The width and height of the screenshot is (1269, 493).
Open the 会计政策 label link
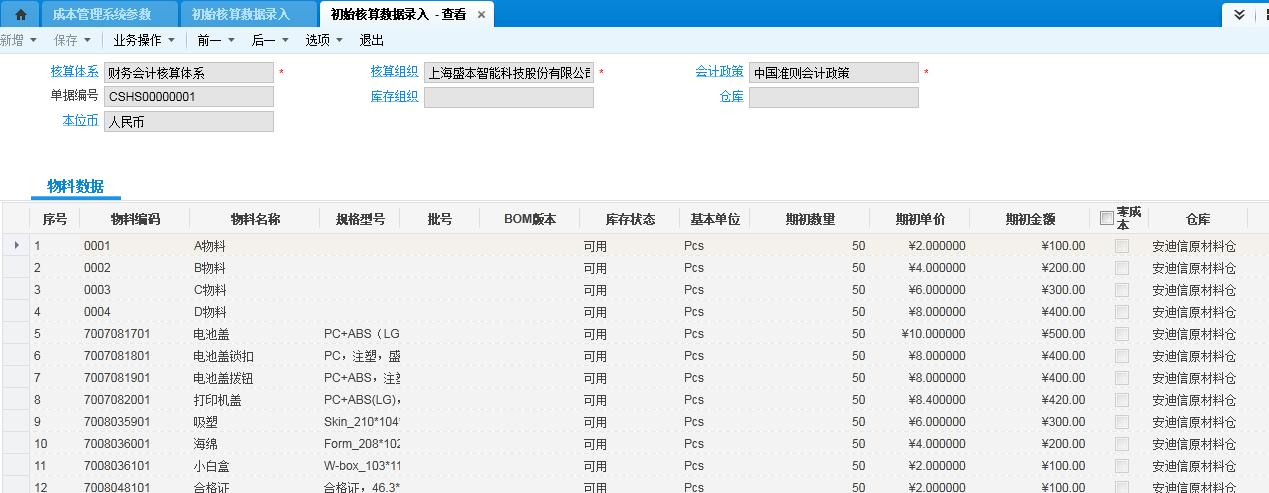point(719,72)
